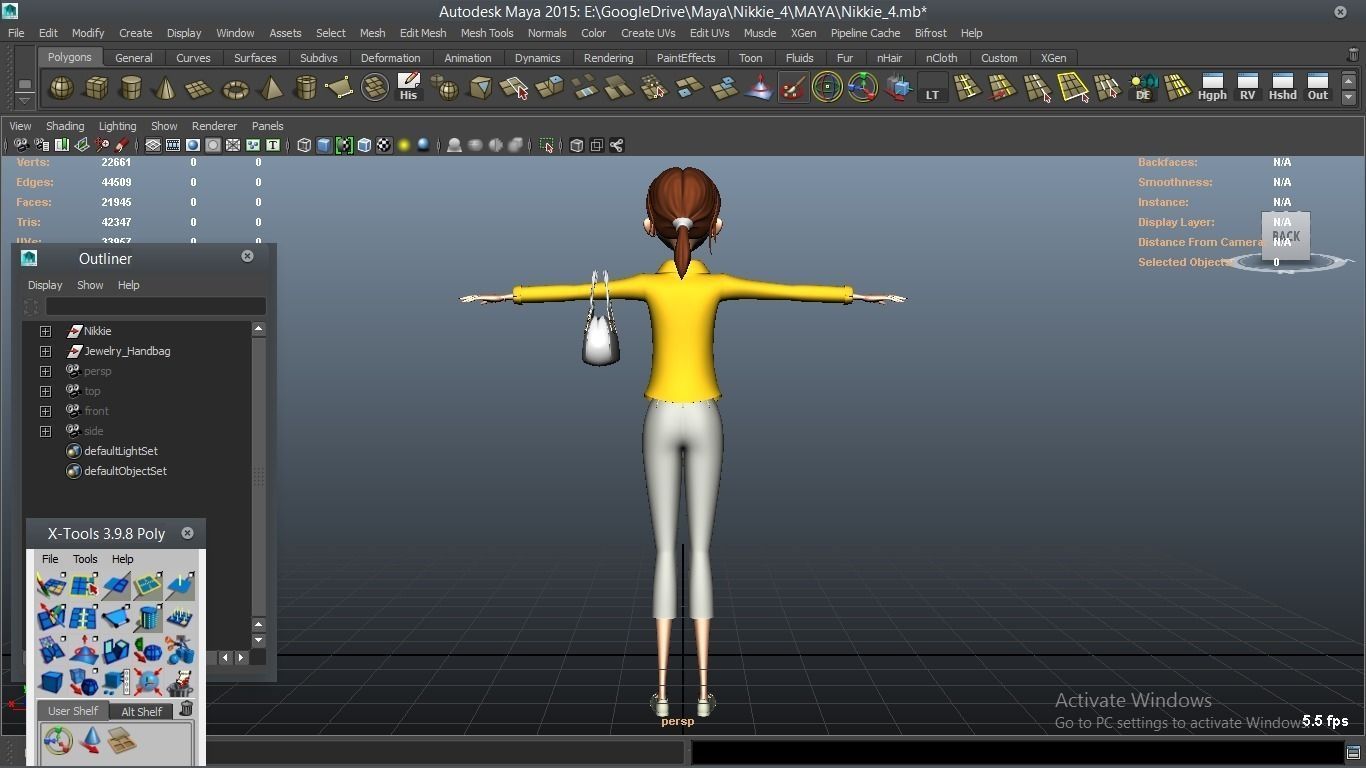The width and height of the screenshot is (1366, 768).
Task: Click the MEL command line input field
Action: [x=445, y=752]
